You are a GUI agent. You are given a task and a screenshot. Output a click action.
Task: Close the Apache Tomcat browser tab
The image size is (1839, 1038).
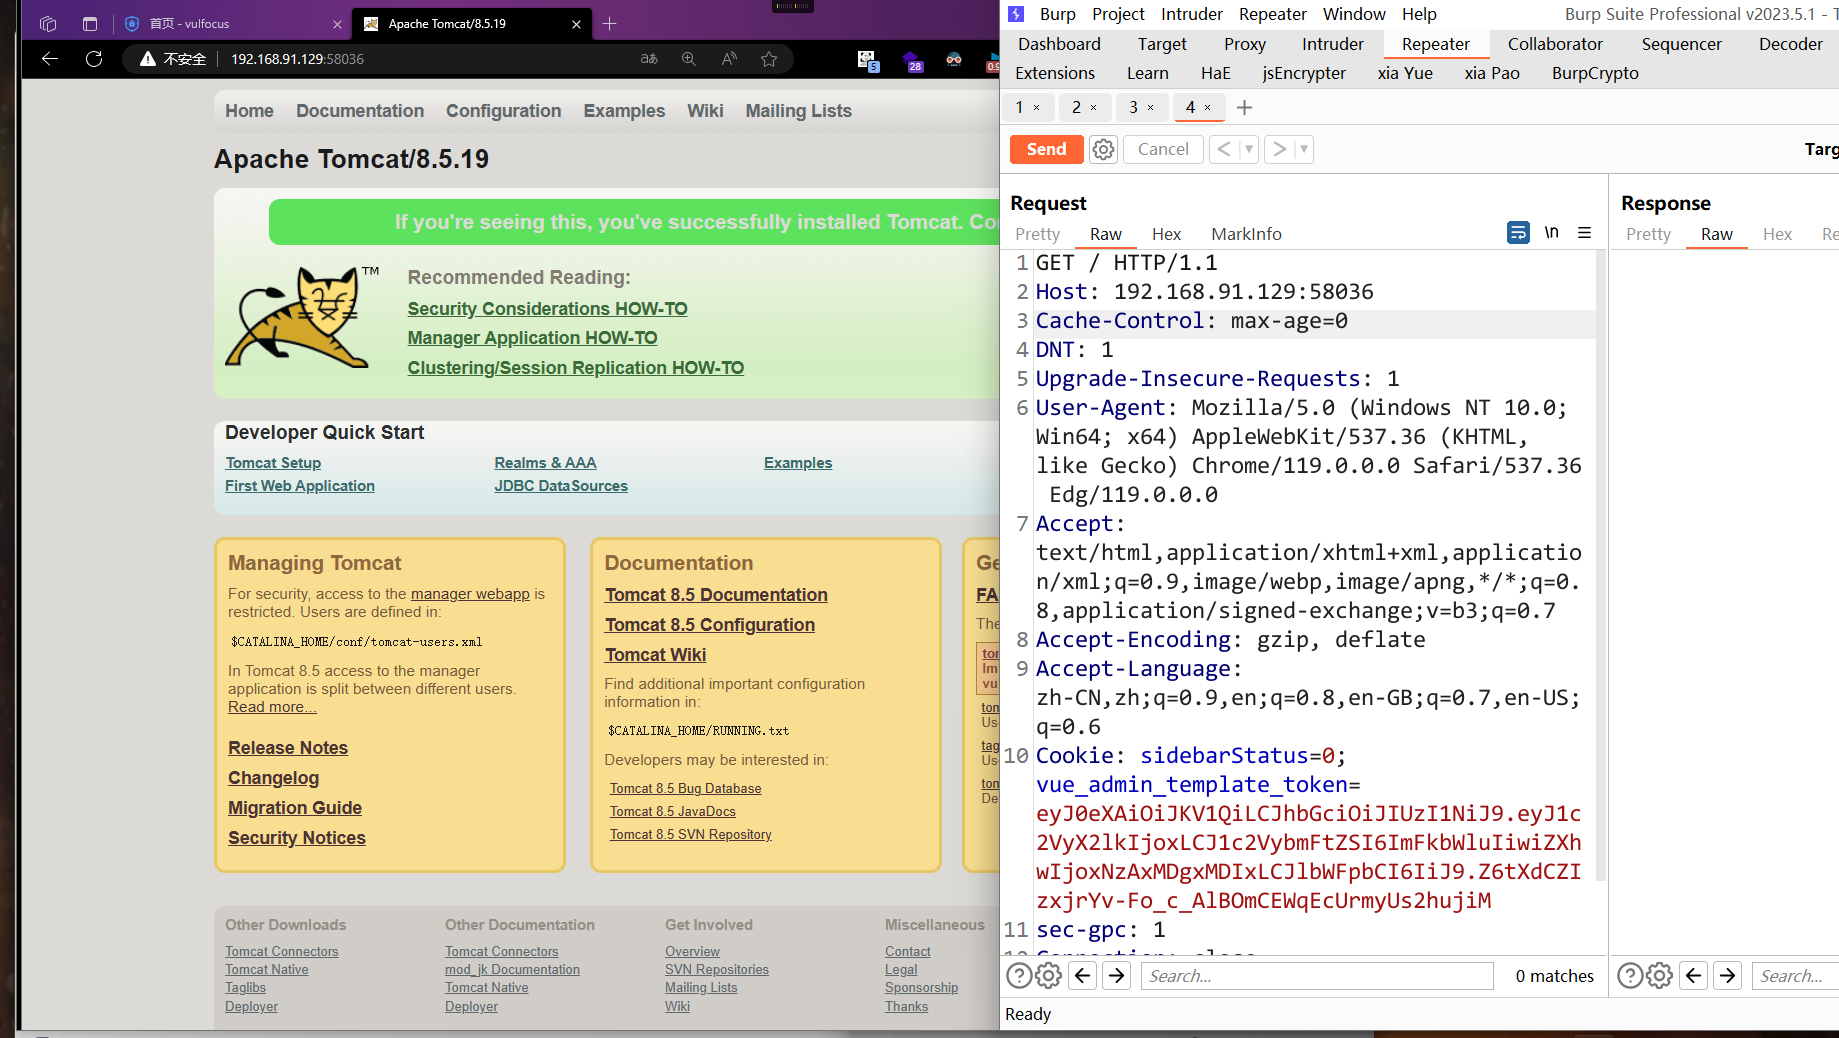(576, 24)
